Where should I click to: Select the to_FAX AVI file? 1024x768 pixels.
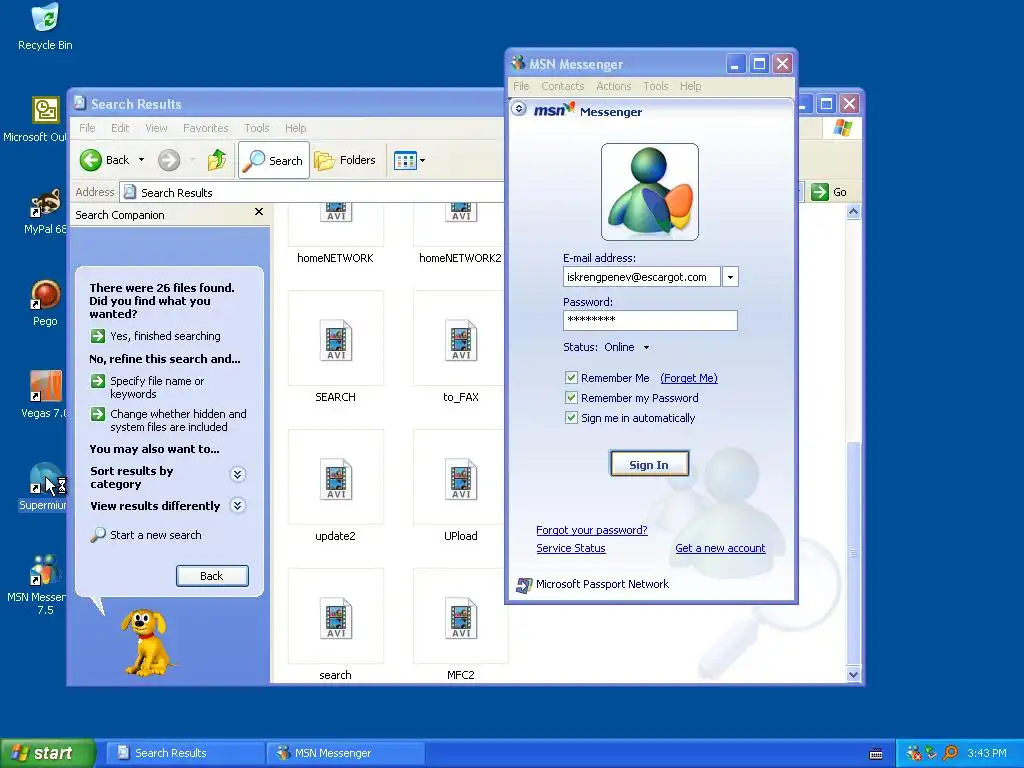[460, 347]
